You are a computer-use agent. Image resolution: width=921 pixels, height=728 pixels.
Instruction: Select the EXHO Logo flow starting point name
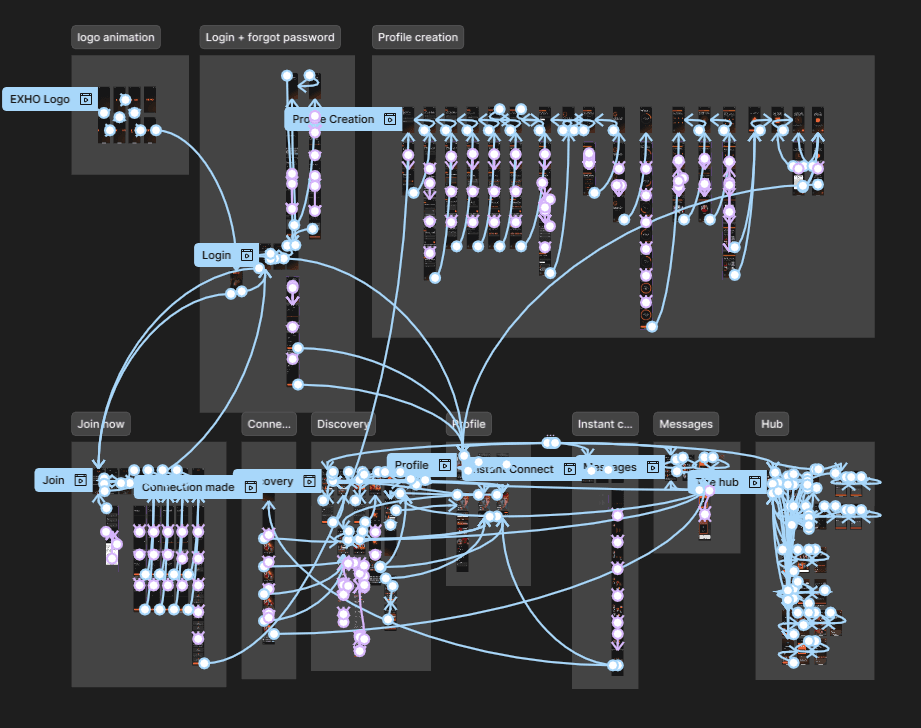pos(40,99)
